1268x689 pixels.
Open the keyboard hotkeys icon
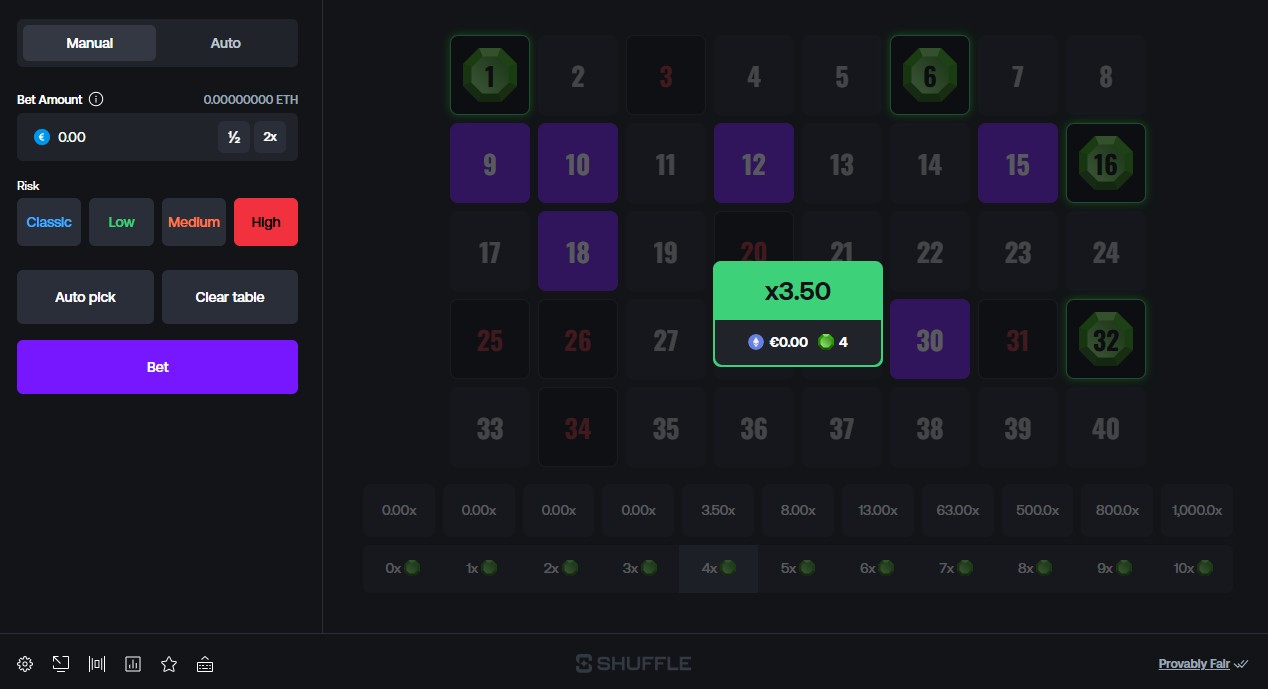[x=205, y=664]
